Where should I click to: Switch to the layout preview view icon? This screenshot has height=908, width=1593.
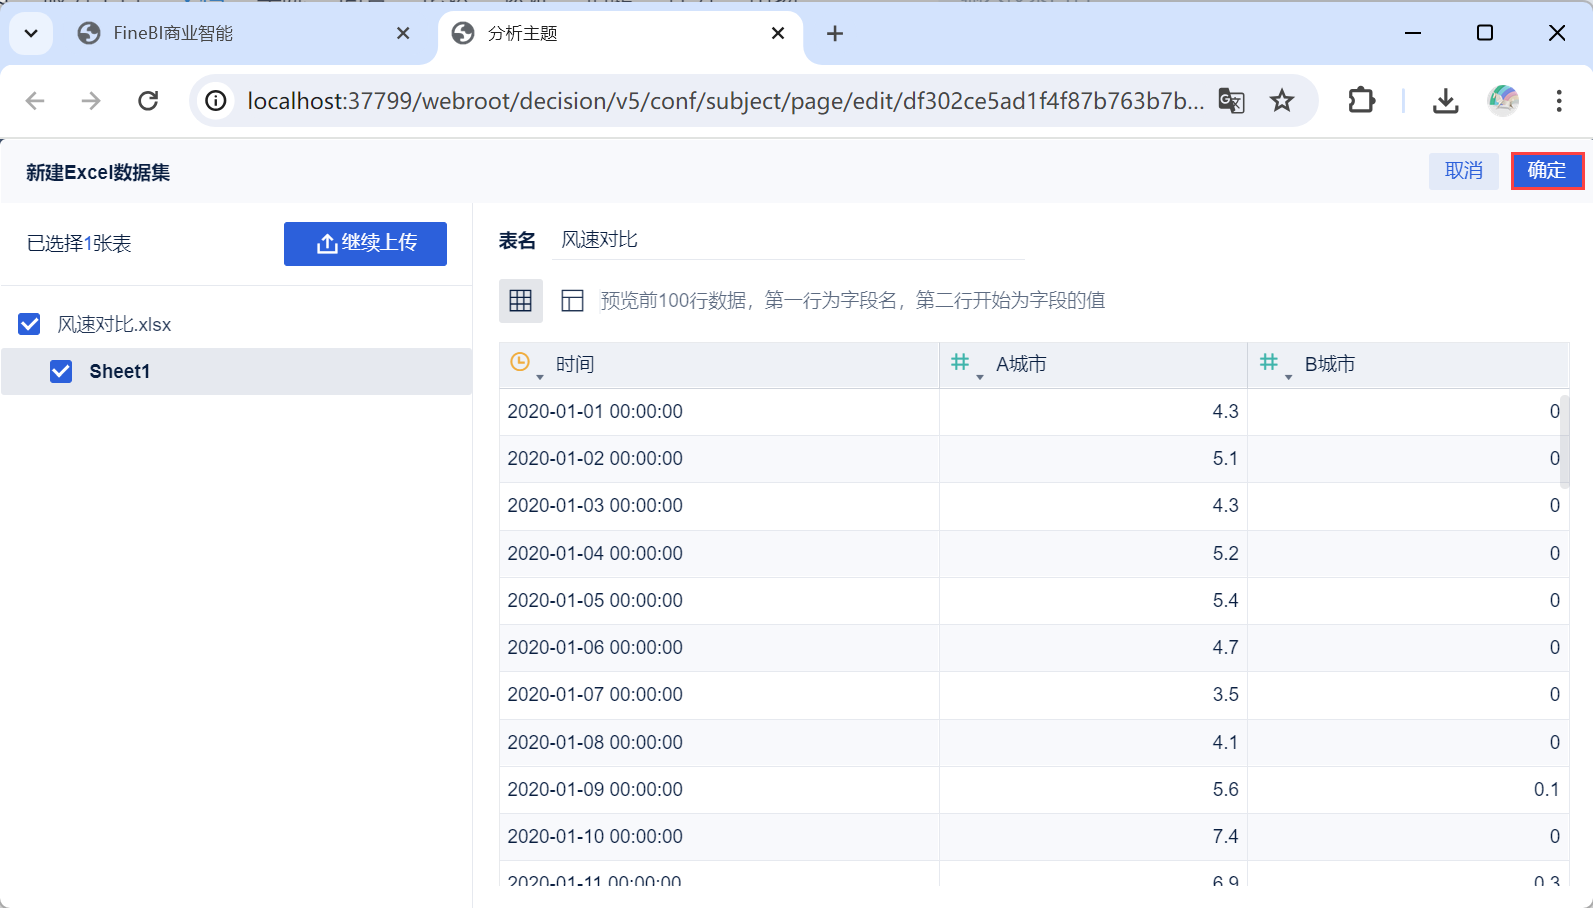pyautogui.click(x=572, y=301)
